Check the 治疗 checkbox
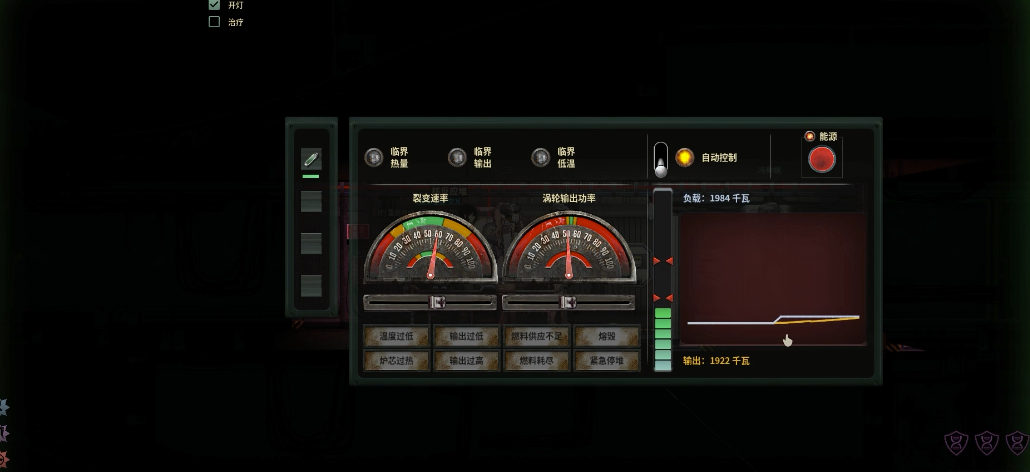Screen dimensions: 1030x472 tap(214, 22)
